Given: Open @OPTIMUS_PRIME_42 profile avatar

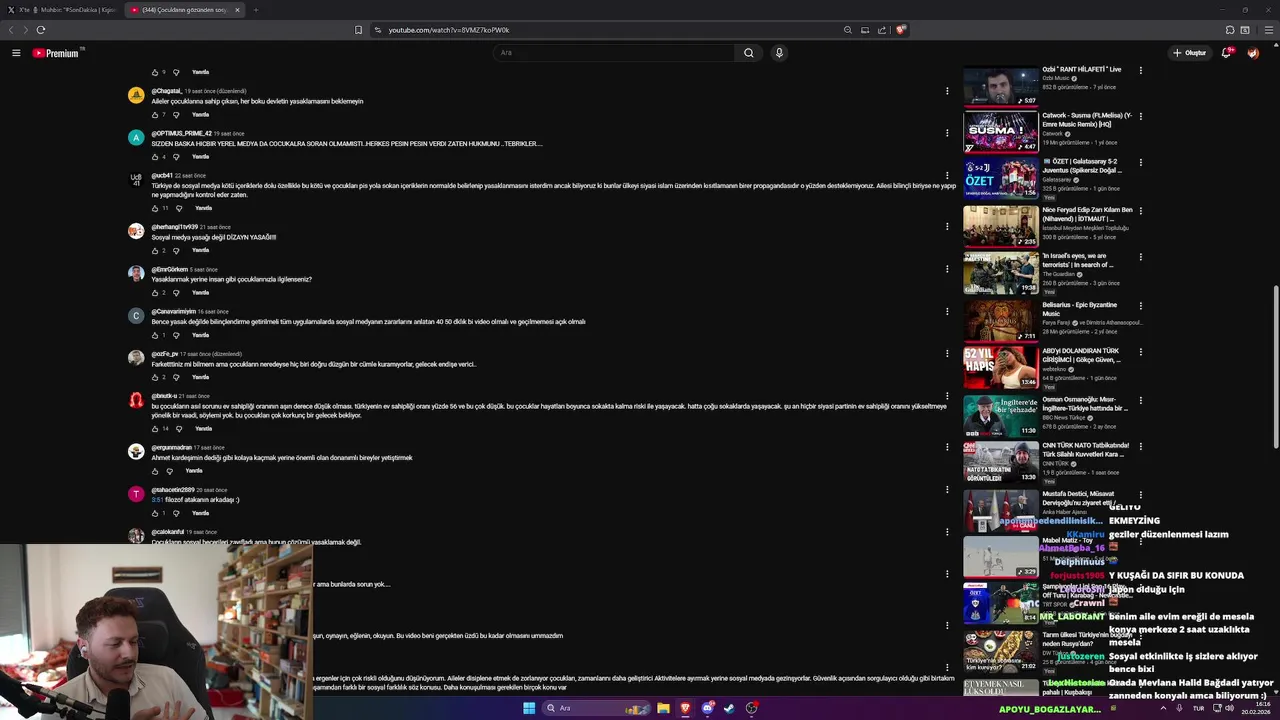Looking at the screenshot, I should (x=136, y=137).
